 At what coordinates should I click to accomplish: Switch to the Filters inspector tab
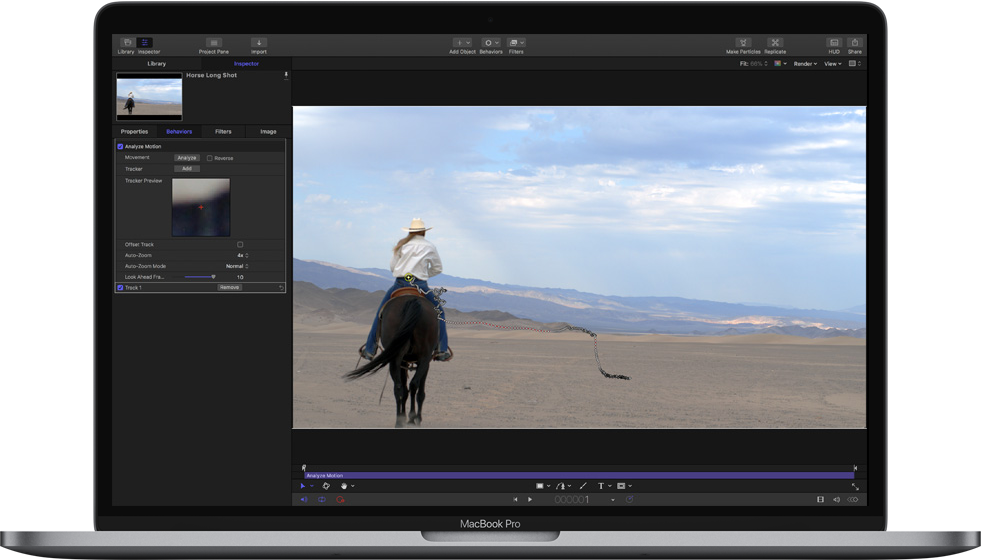click(x=223, y=132)
